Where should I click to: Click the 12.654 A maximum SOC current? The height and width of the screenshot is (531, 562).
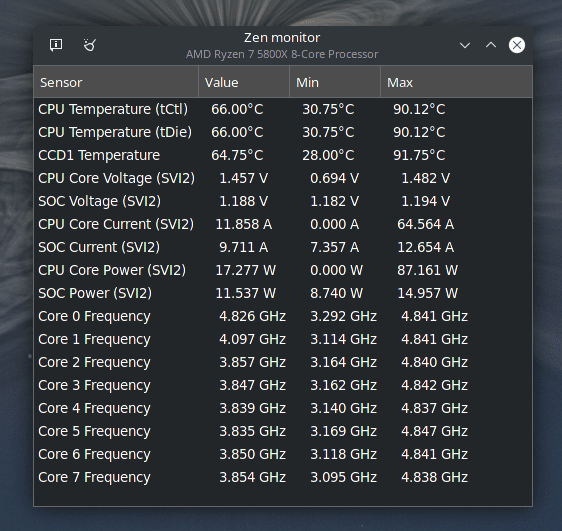(x=425, y=247)
